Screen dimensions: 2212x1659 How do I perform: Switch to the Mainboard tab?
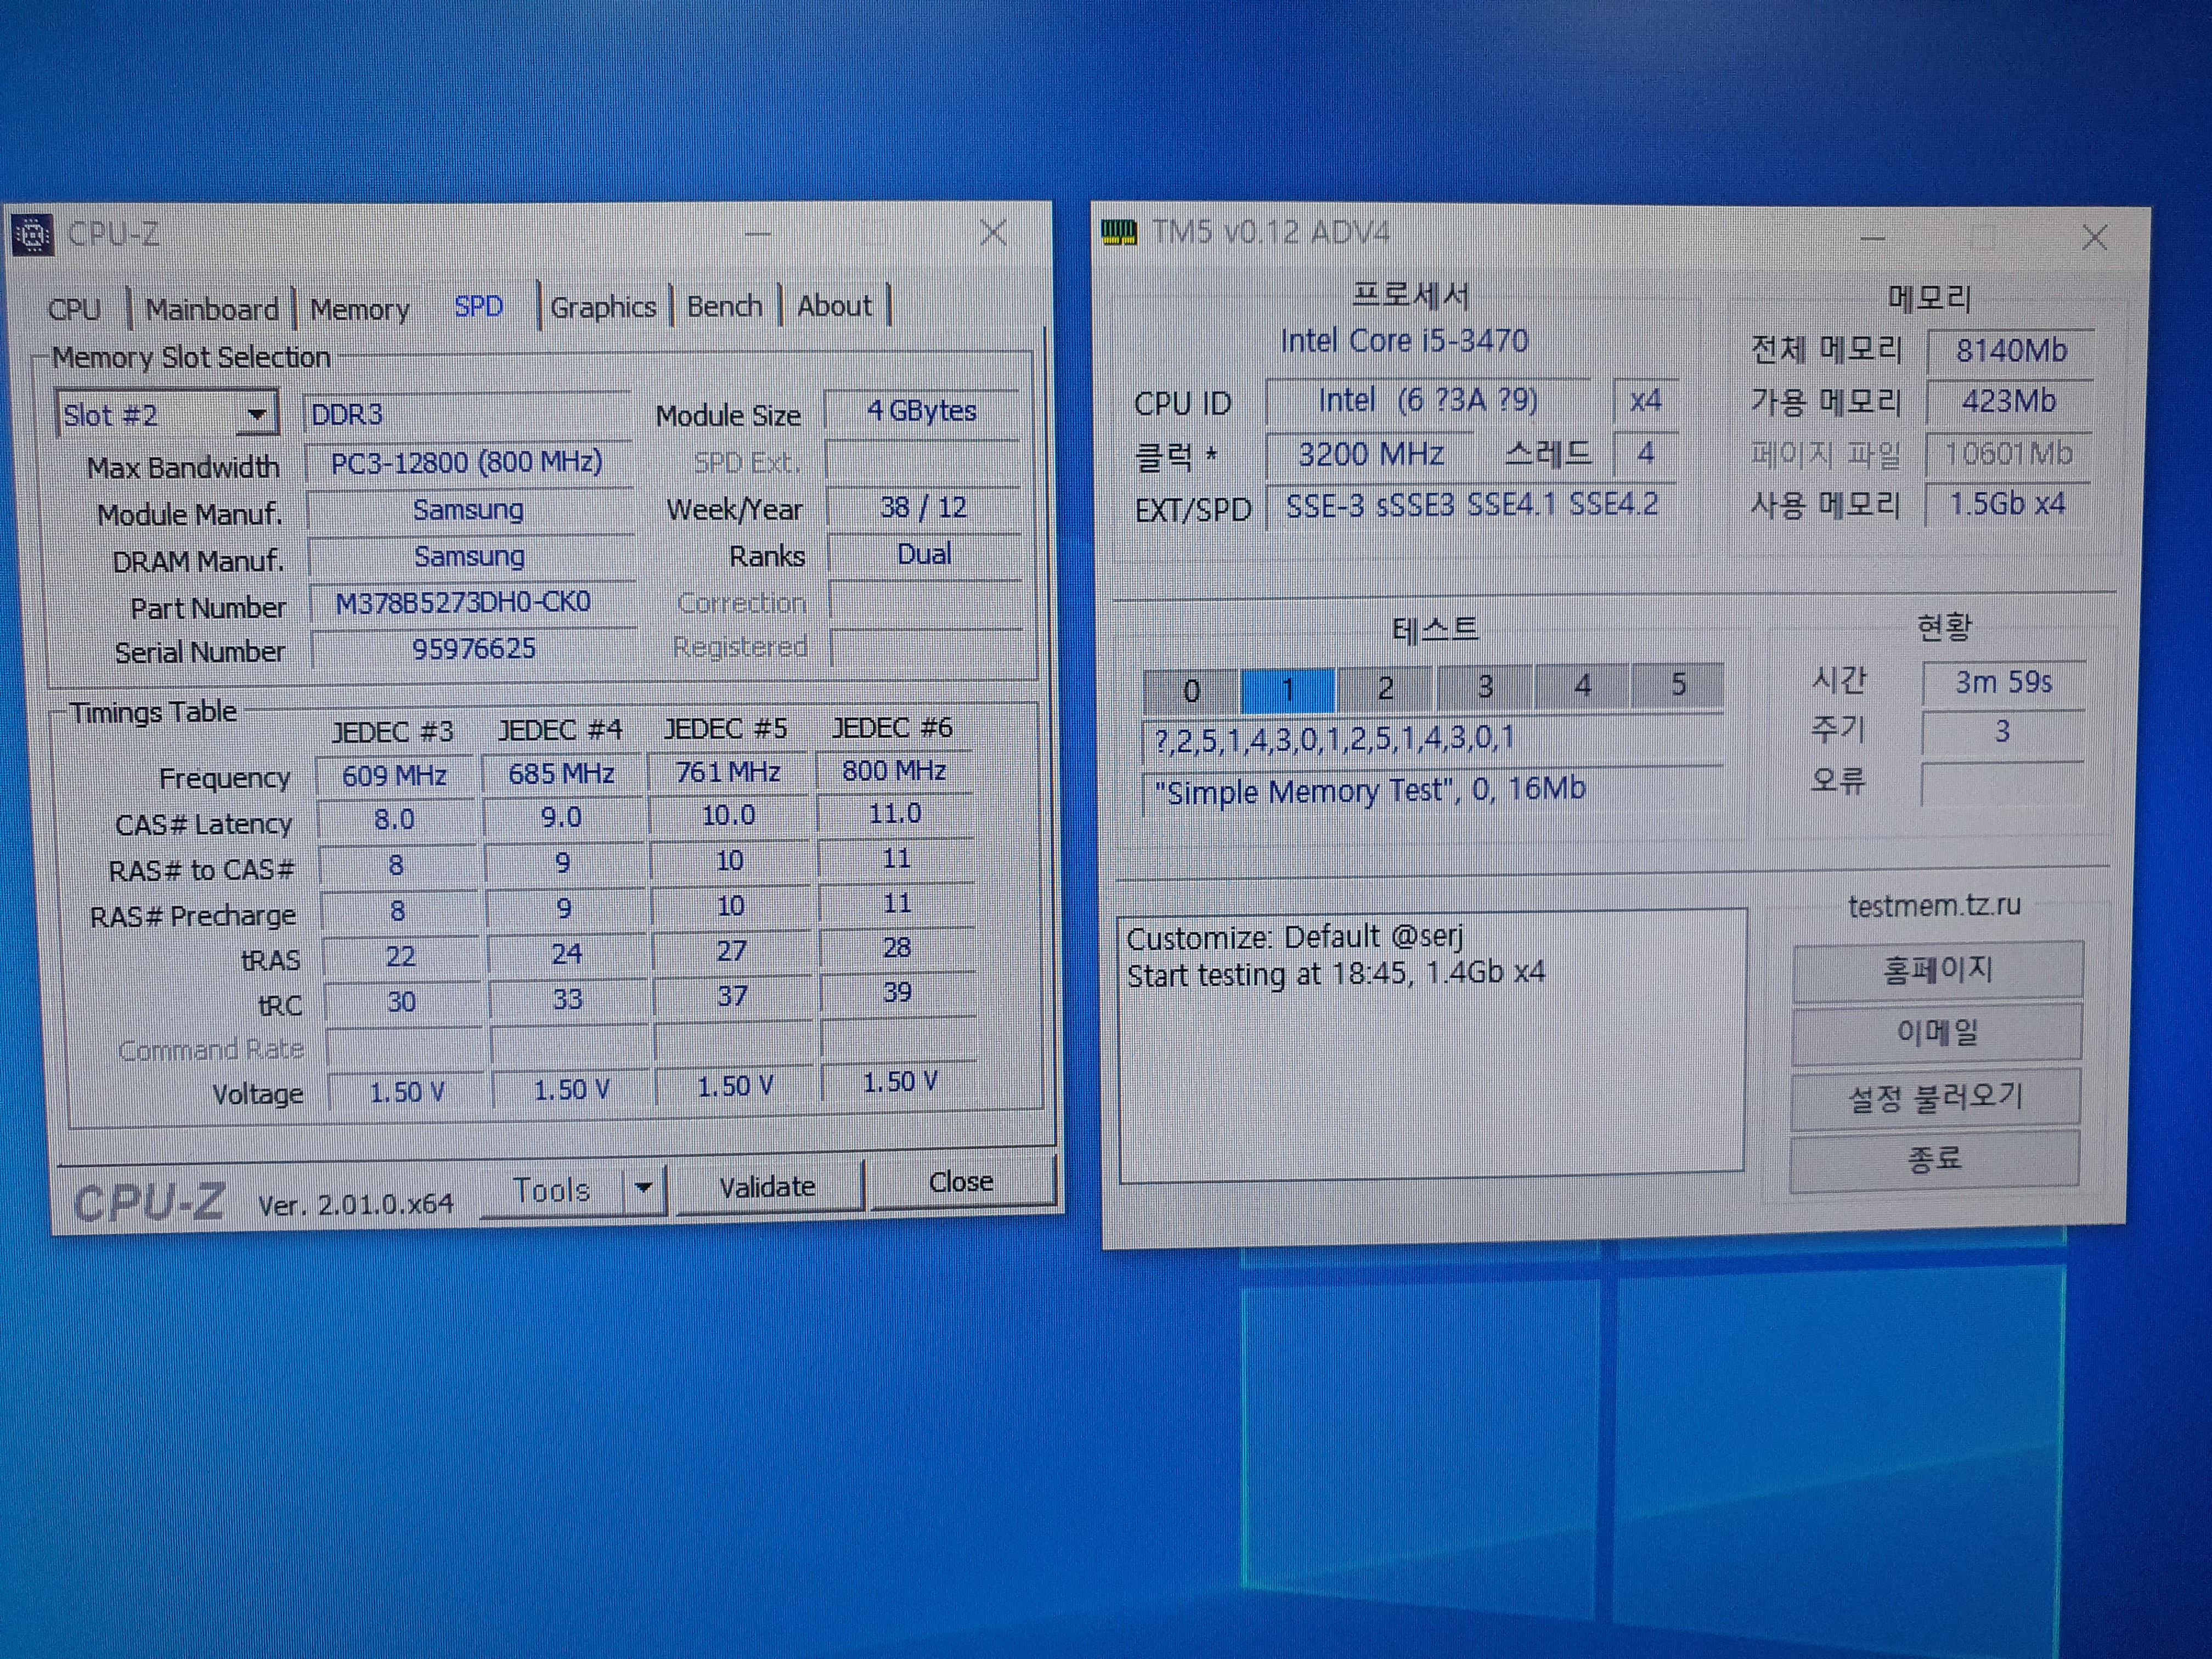(x=212, y=309)
